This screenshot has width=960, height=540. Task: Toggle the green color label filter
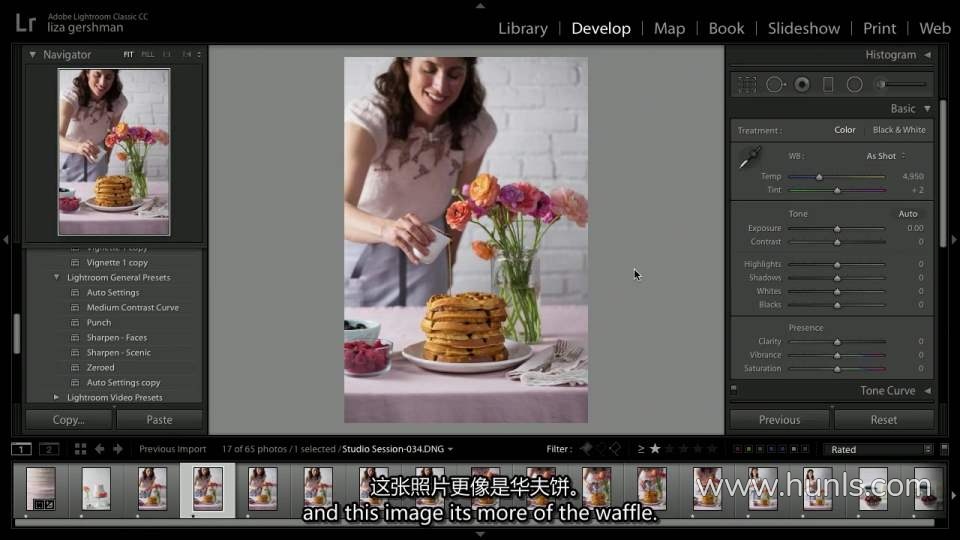[x=760, y=449]
